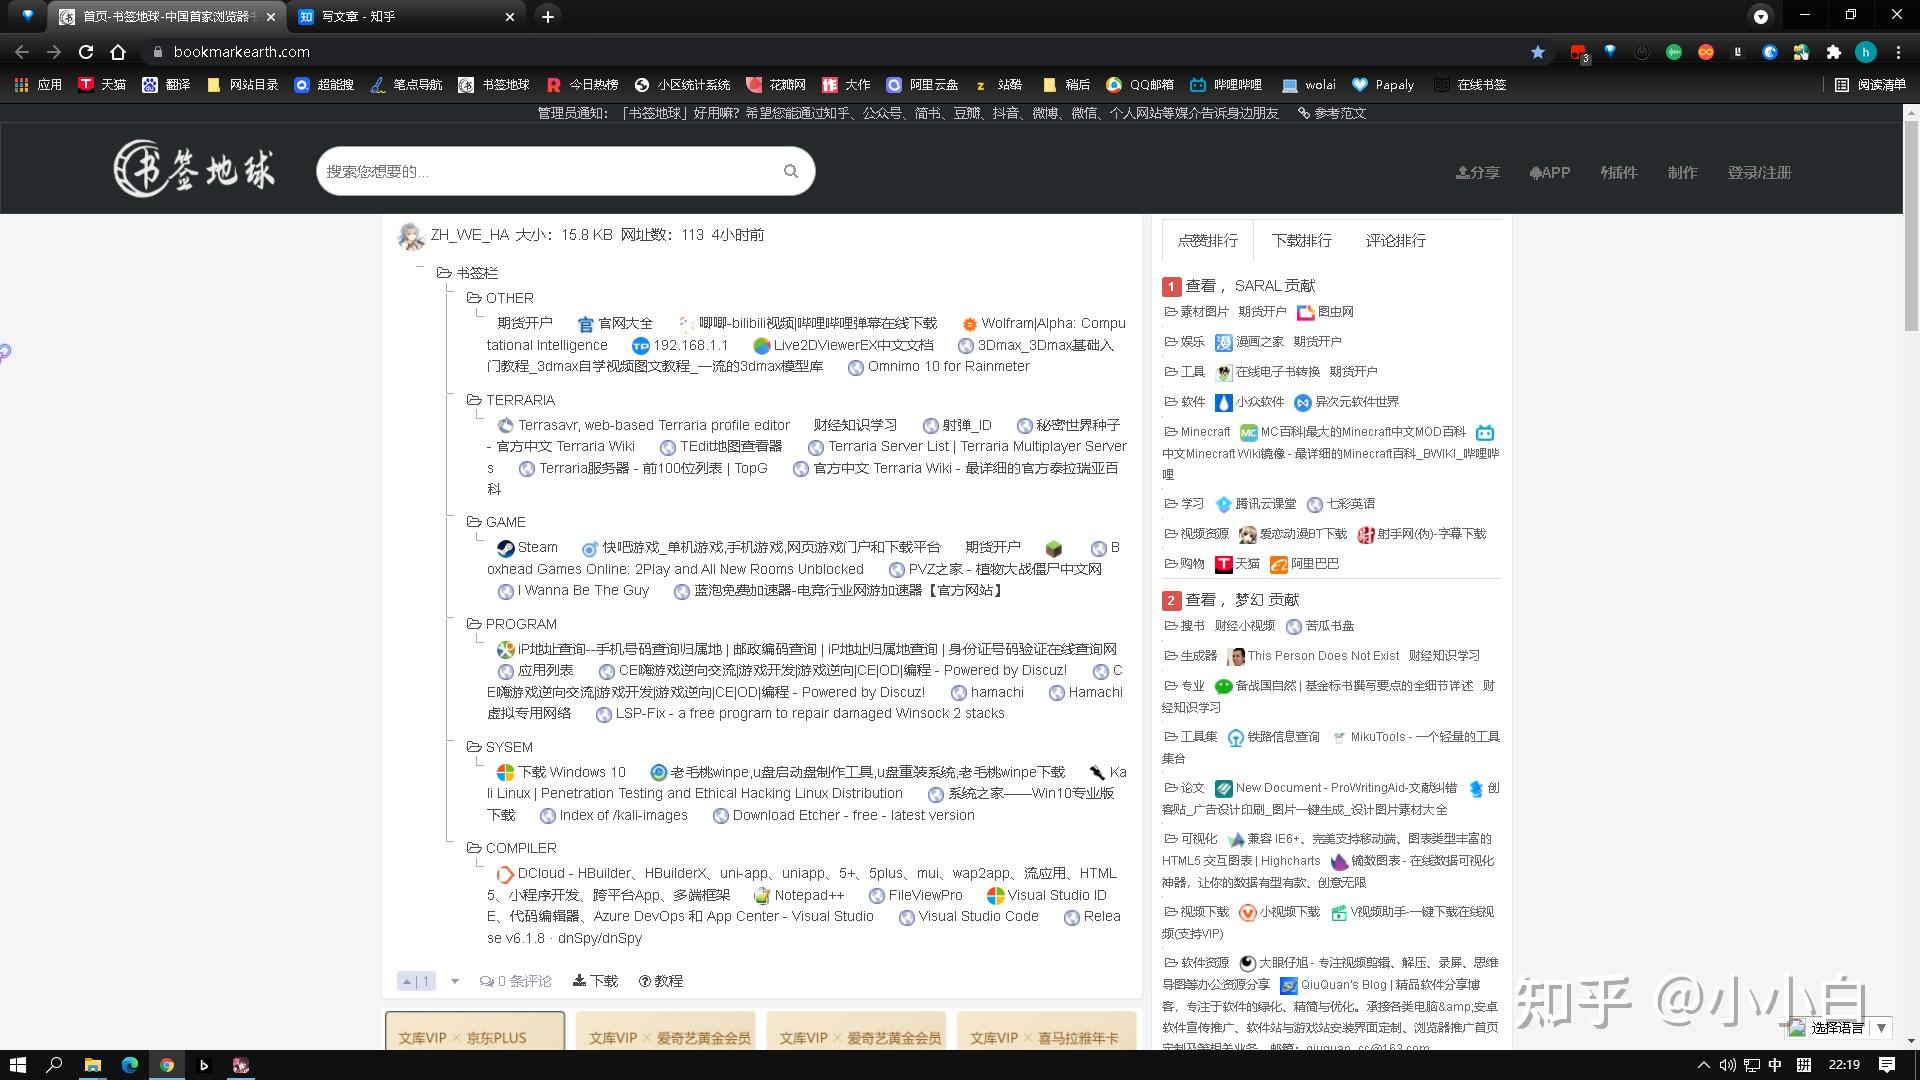The image size is (1920, 1080).
Task: Collapse the OTHER folder
Action: point(474,298)
